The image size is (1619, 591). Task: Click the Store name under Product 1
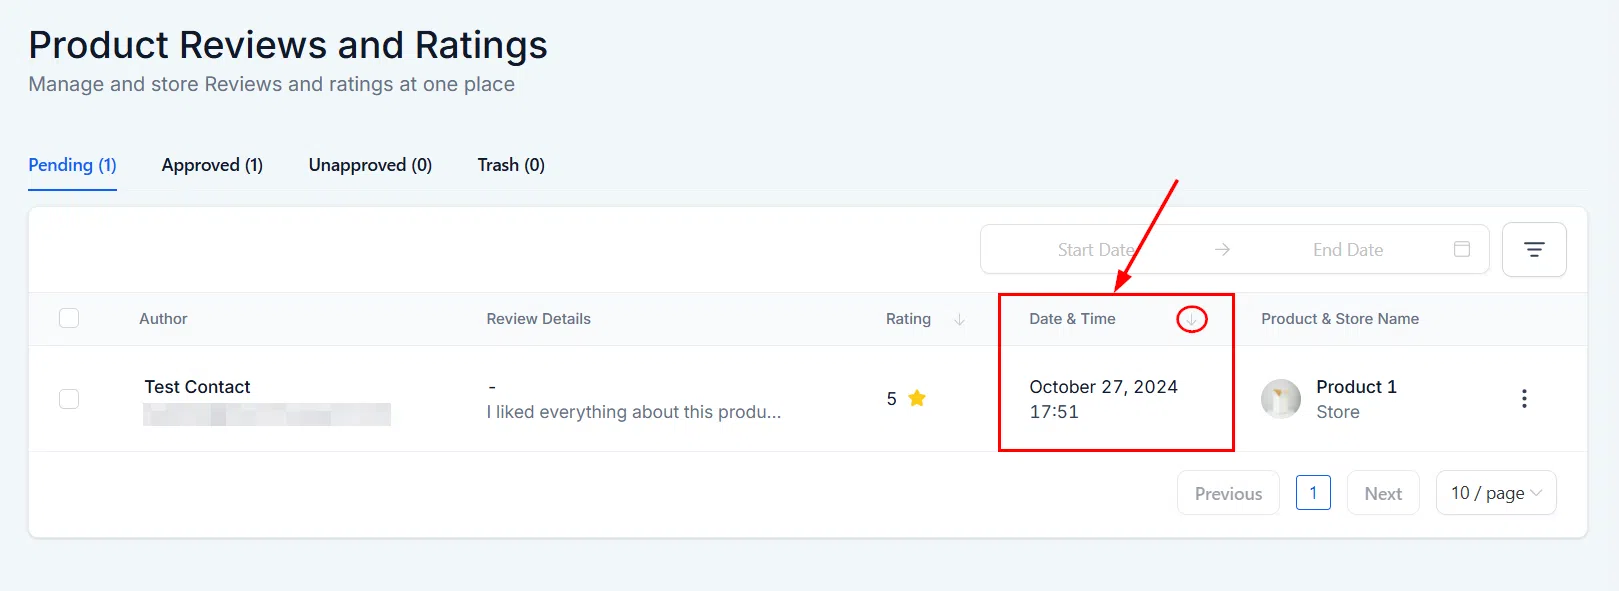tap(1338, 412)
